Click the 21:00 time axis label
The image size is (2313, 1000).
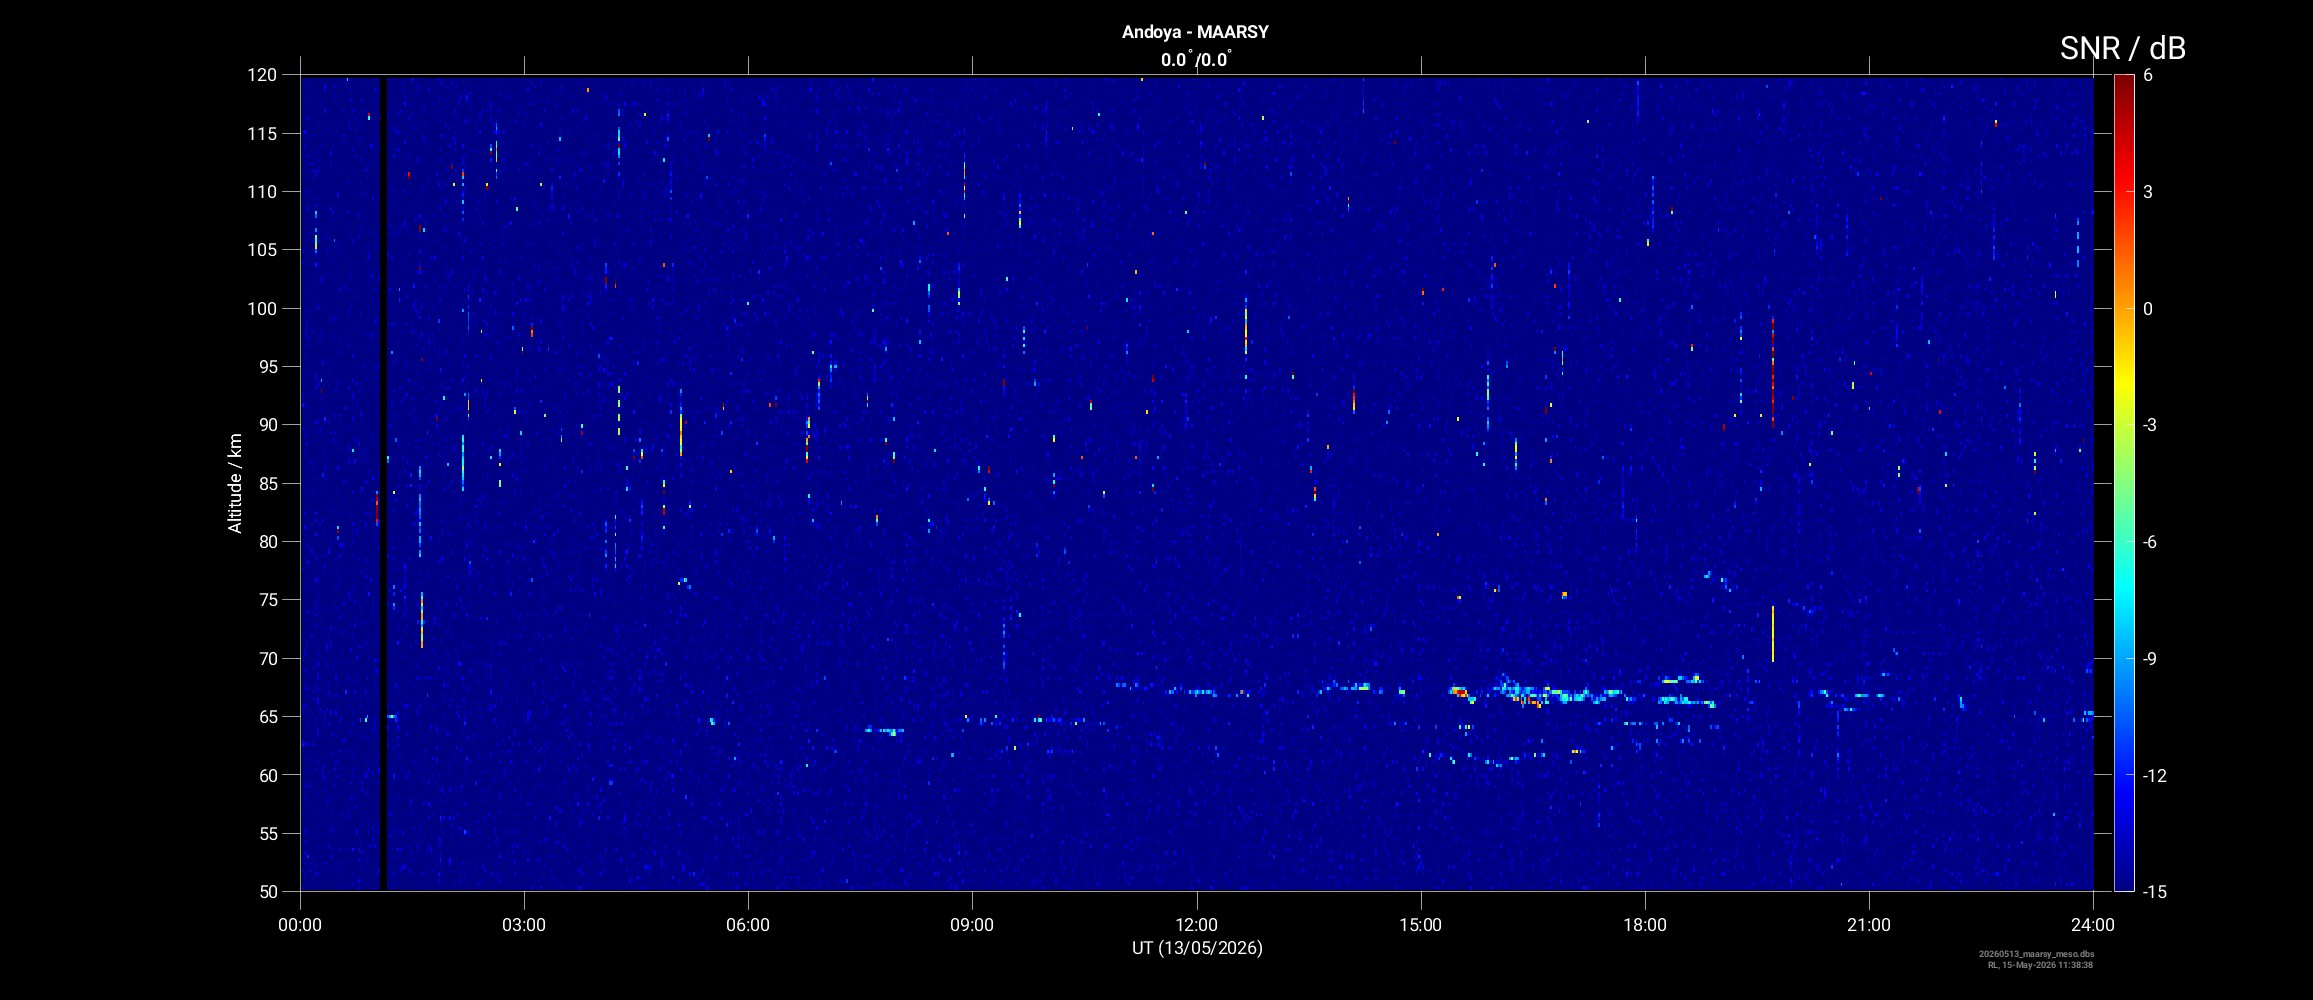click(x=1869, y=925)
